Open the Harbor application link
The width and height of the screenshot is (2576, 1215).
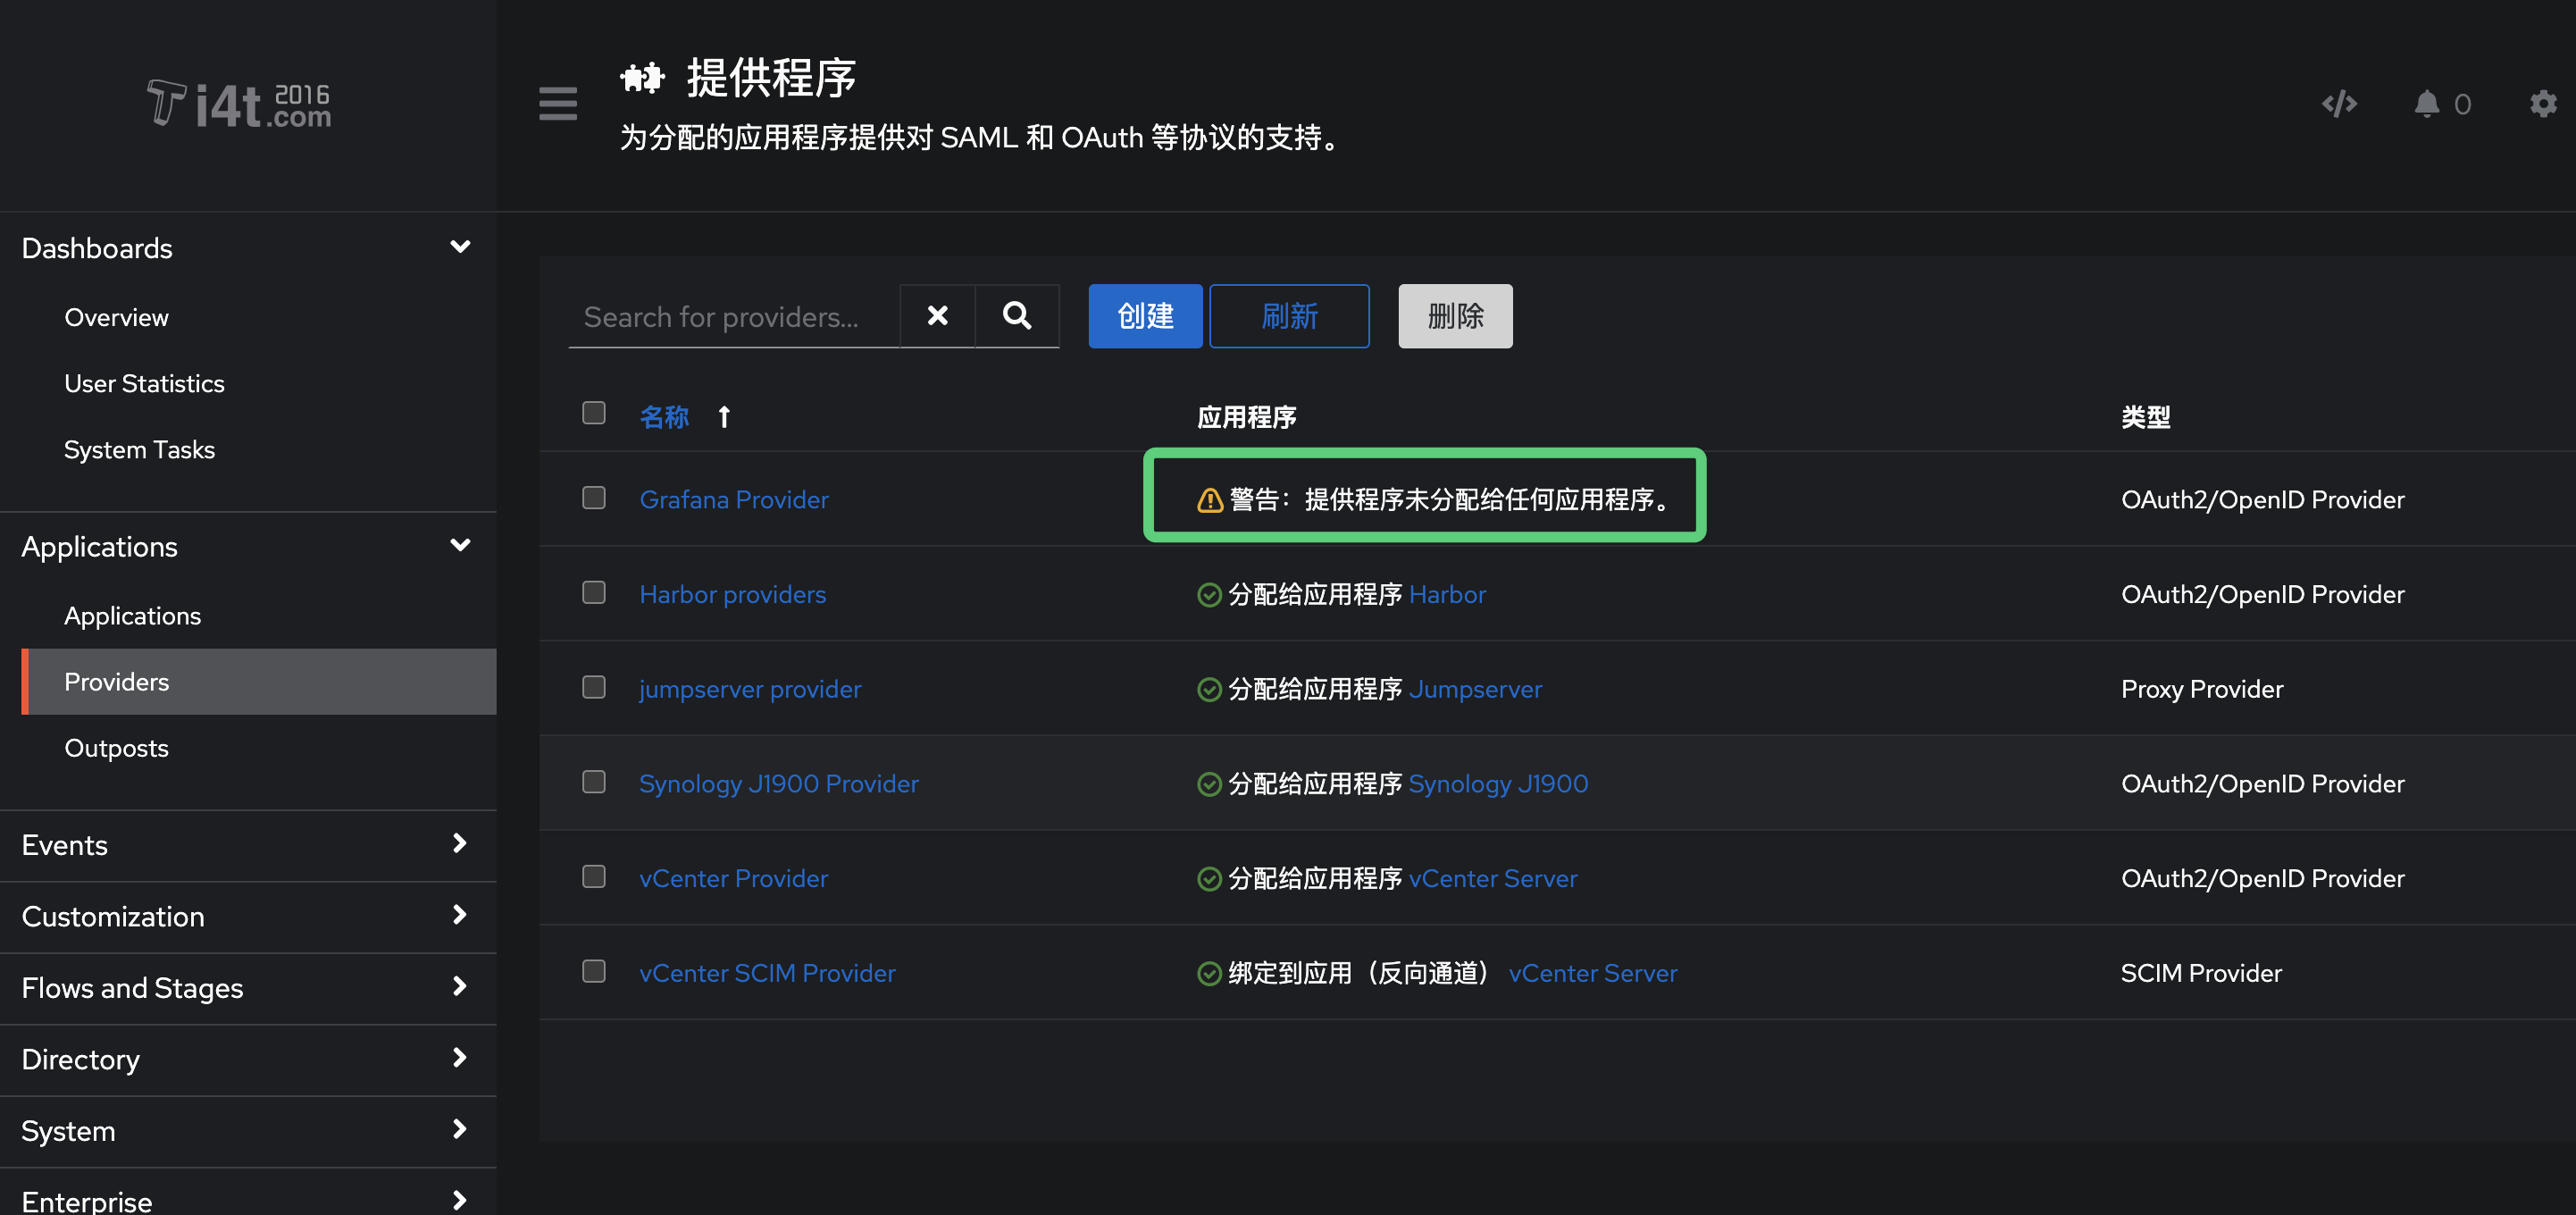coord(1447,594)
